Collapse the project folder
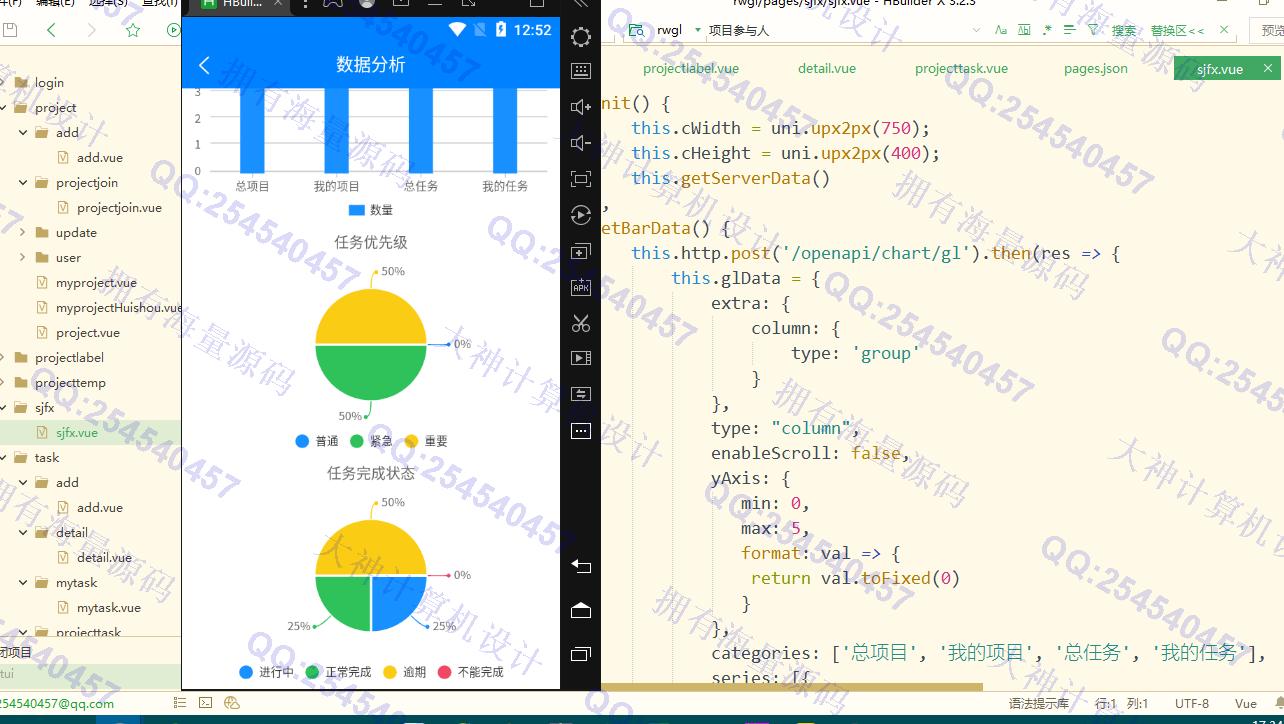The image size is (1284, 724). (x=4, y=107)
